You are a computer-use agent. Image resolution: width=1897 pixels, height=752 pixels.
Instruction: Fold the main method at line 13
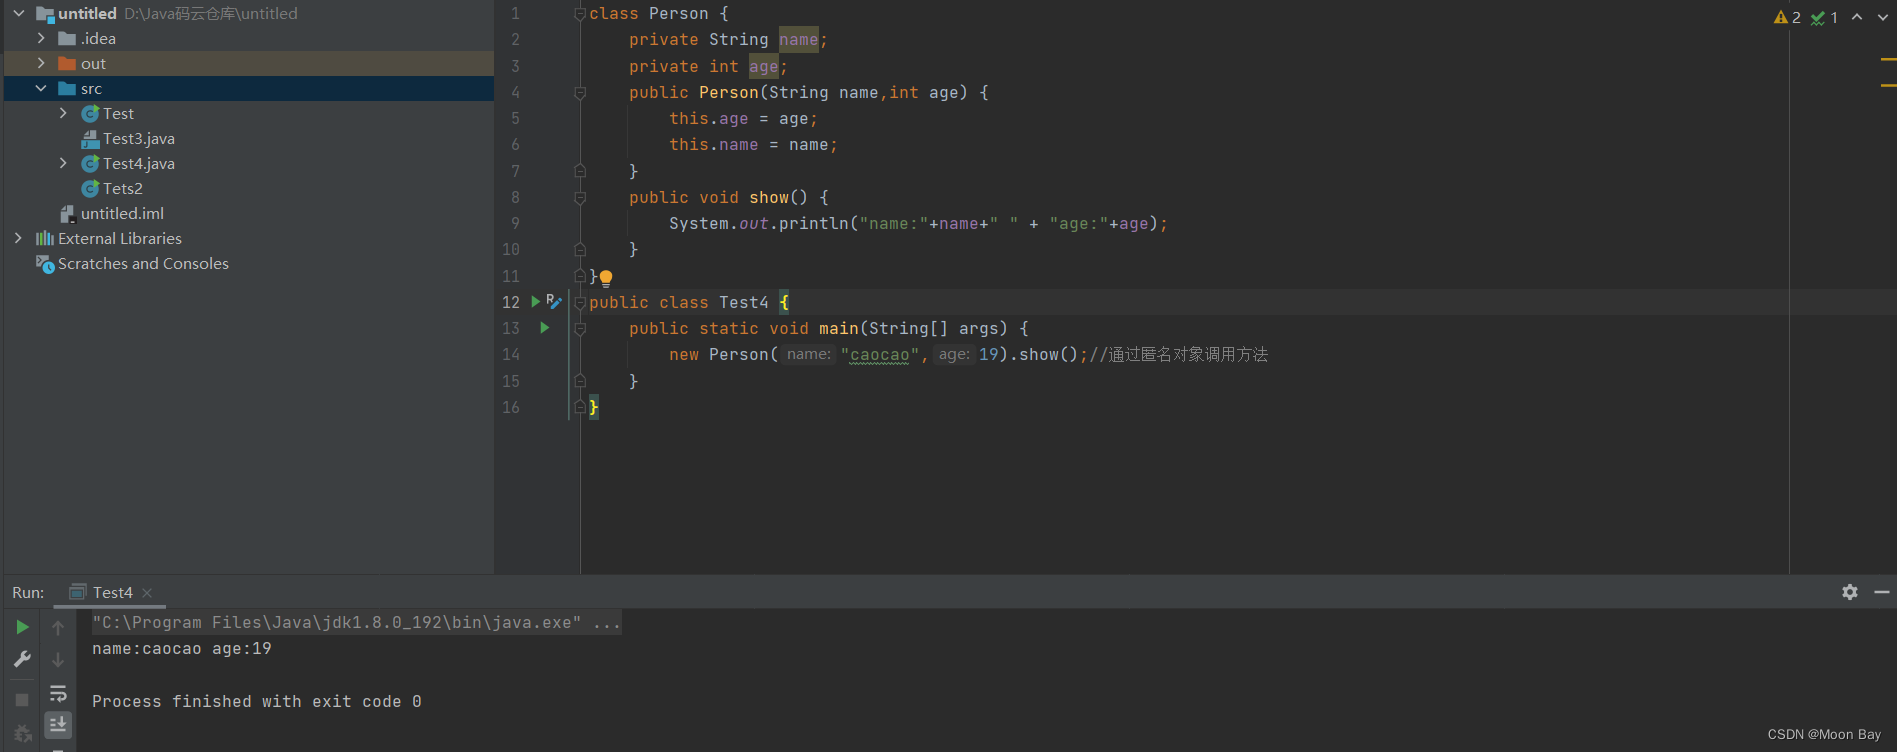pos(580,328)
